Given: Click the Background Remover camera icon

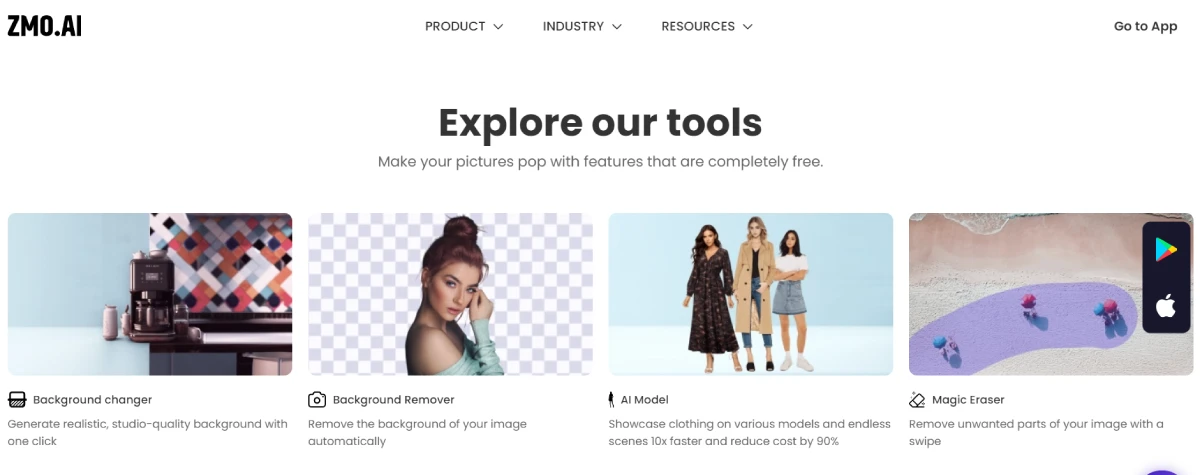Looking at the screenshot, I should 317,400.
